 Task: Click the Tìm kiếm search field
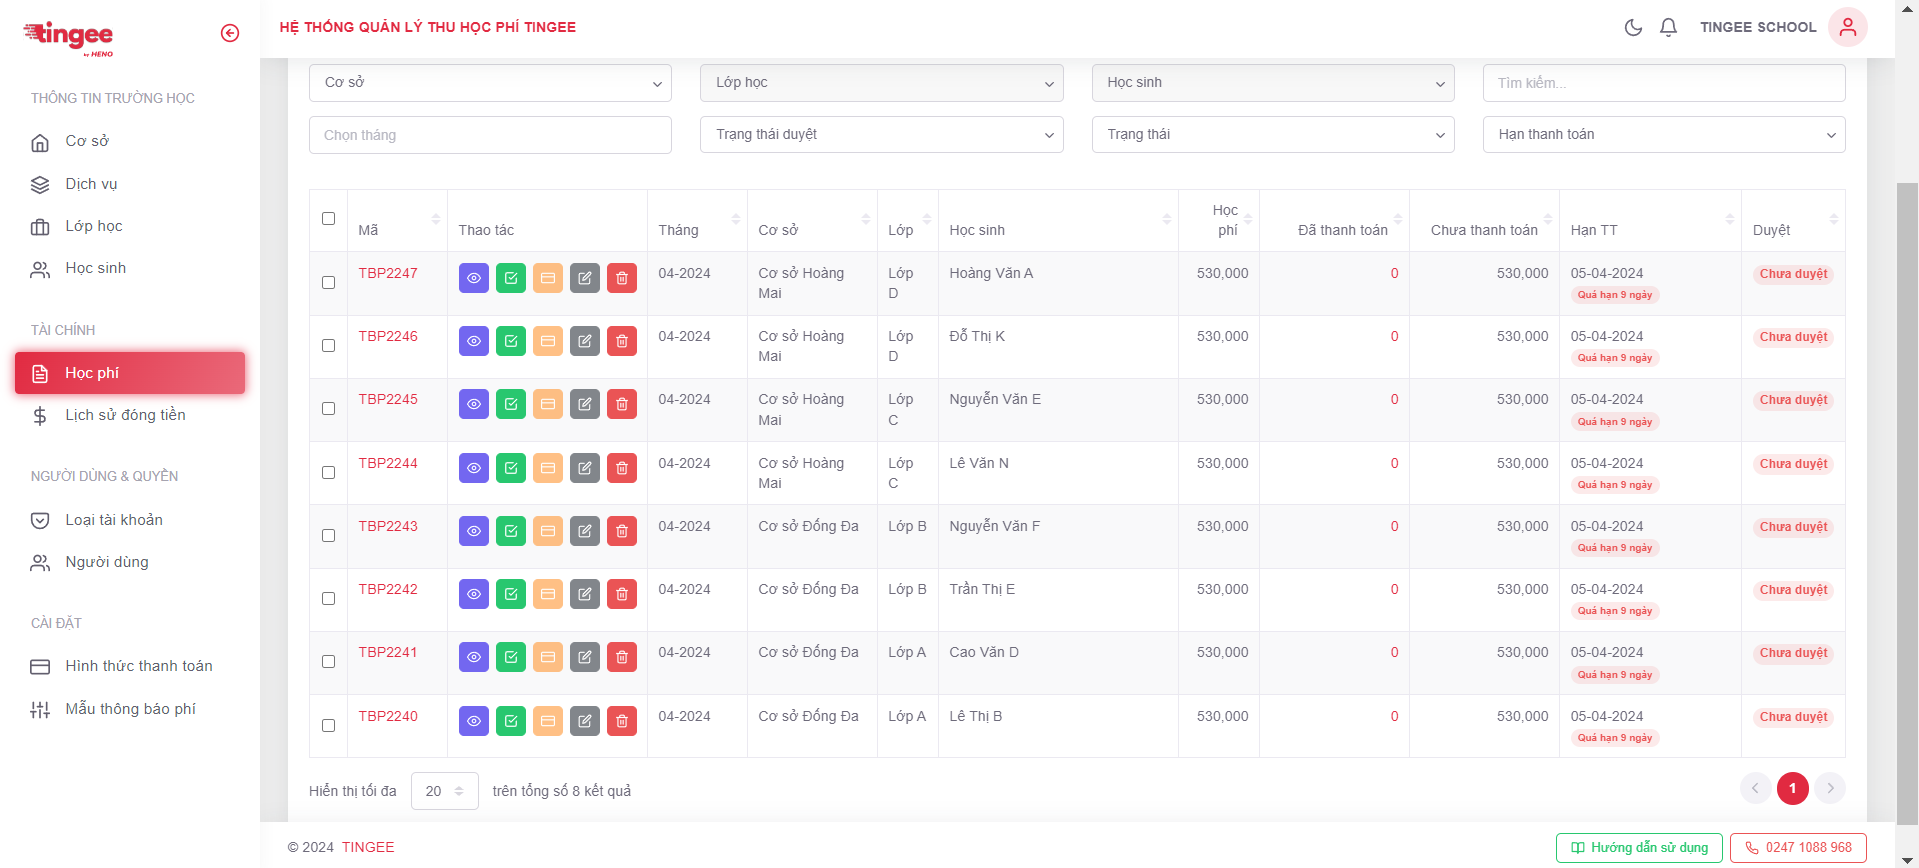pyautogui.click(x=1663, y=83)
